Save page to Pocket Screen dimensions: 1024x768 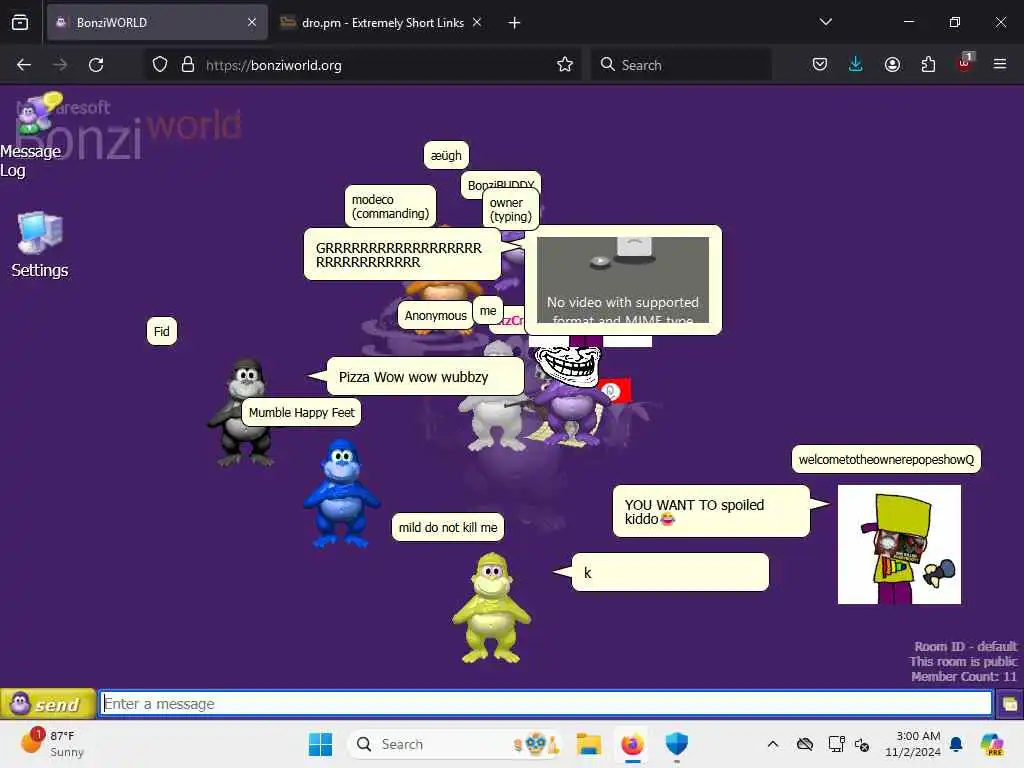[820, 64]
